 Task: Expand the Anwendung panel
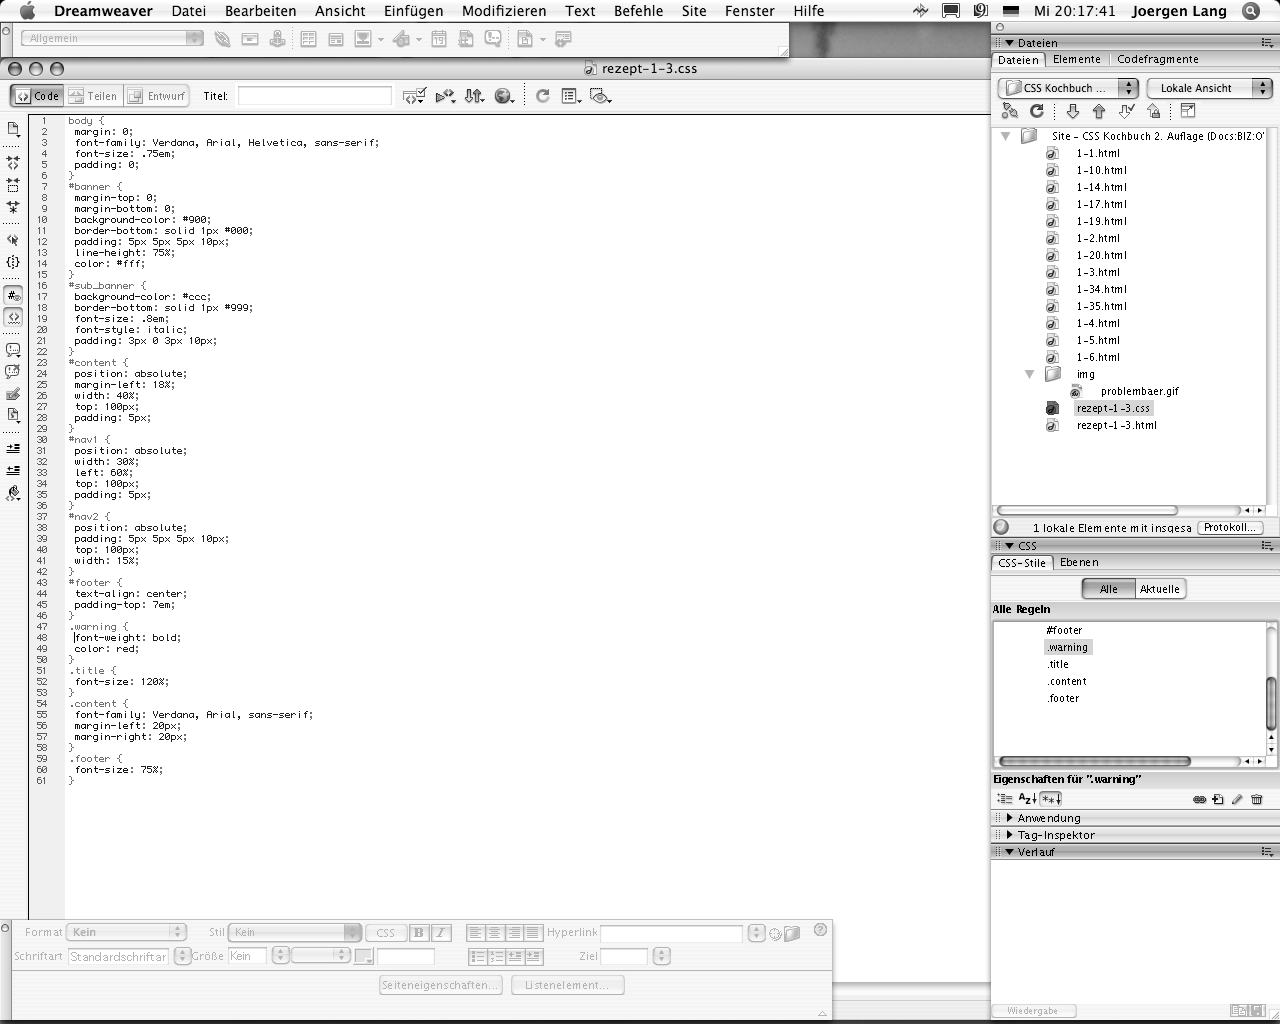click(1010, 818)
